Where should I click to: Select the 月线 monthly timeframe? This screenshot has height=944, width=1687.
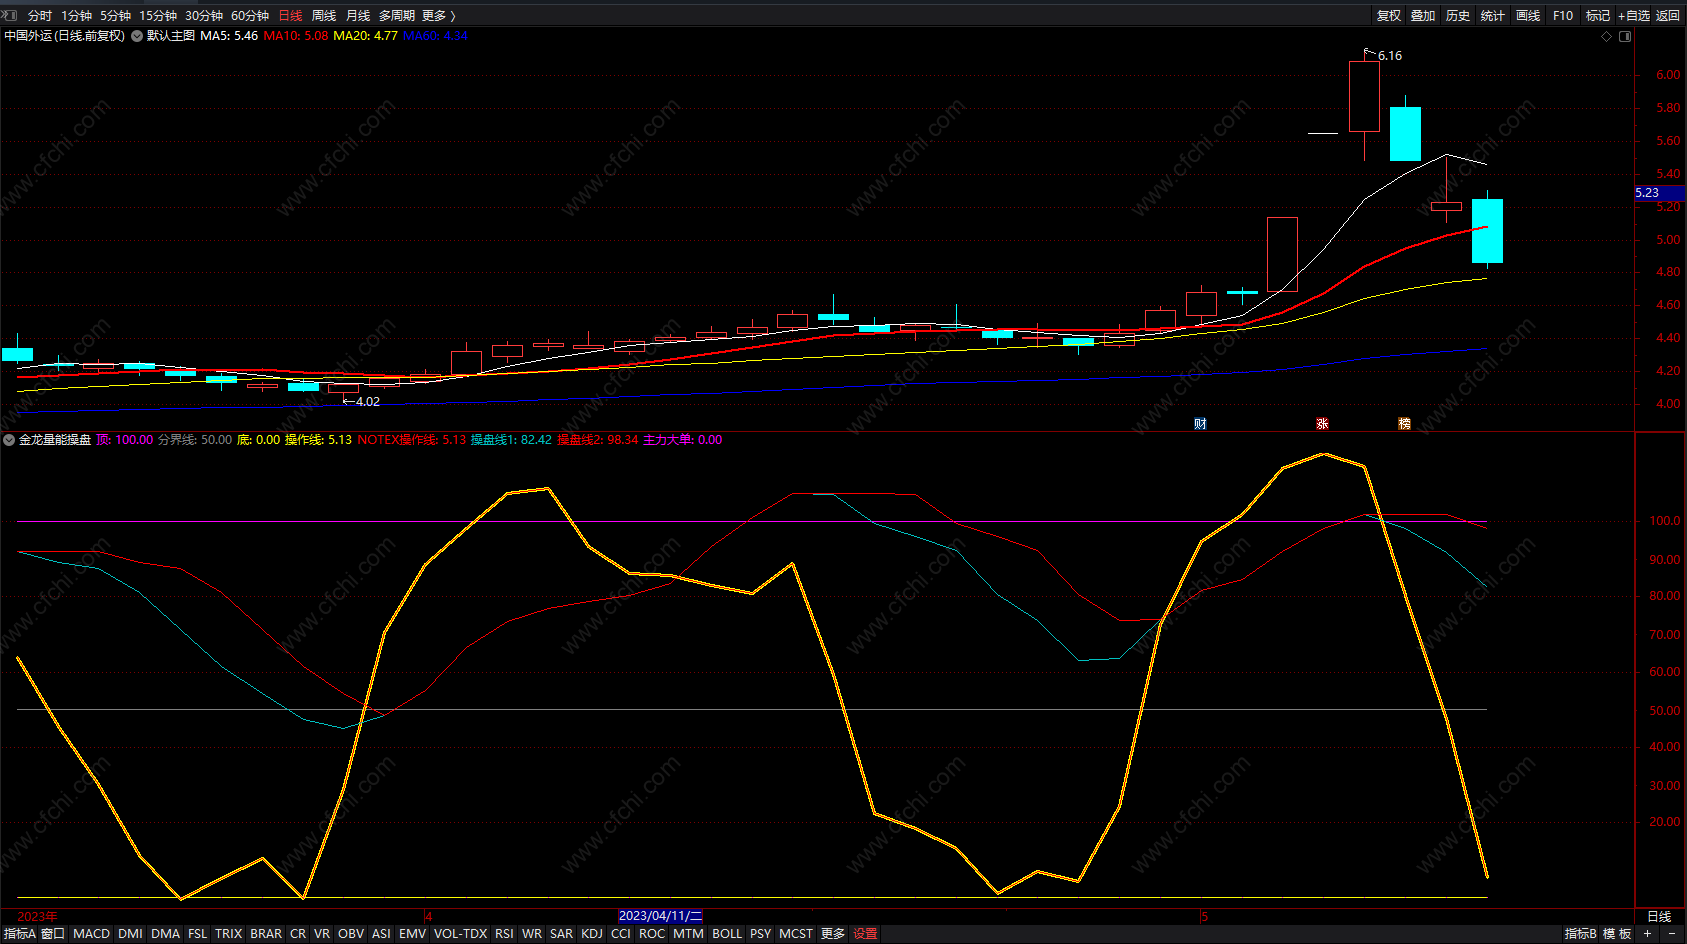click(358, 15)
